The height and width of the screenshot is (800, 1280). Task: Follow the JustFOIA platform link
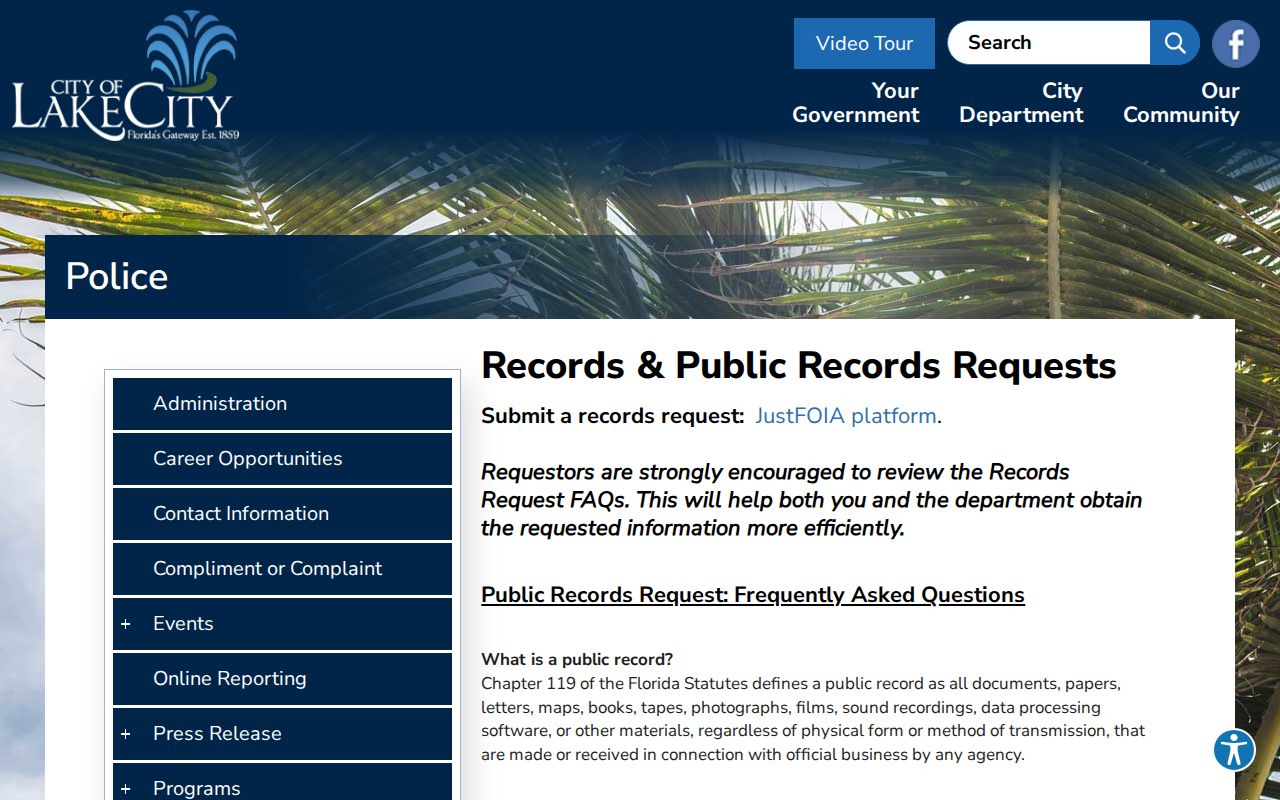tap(846, 416)
